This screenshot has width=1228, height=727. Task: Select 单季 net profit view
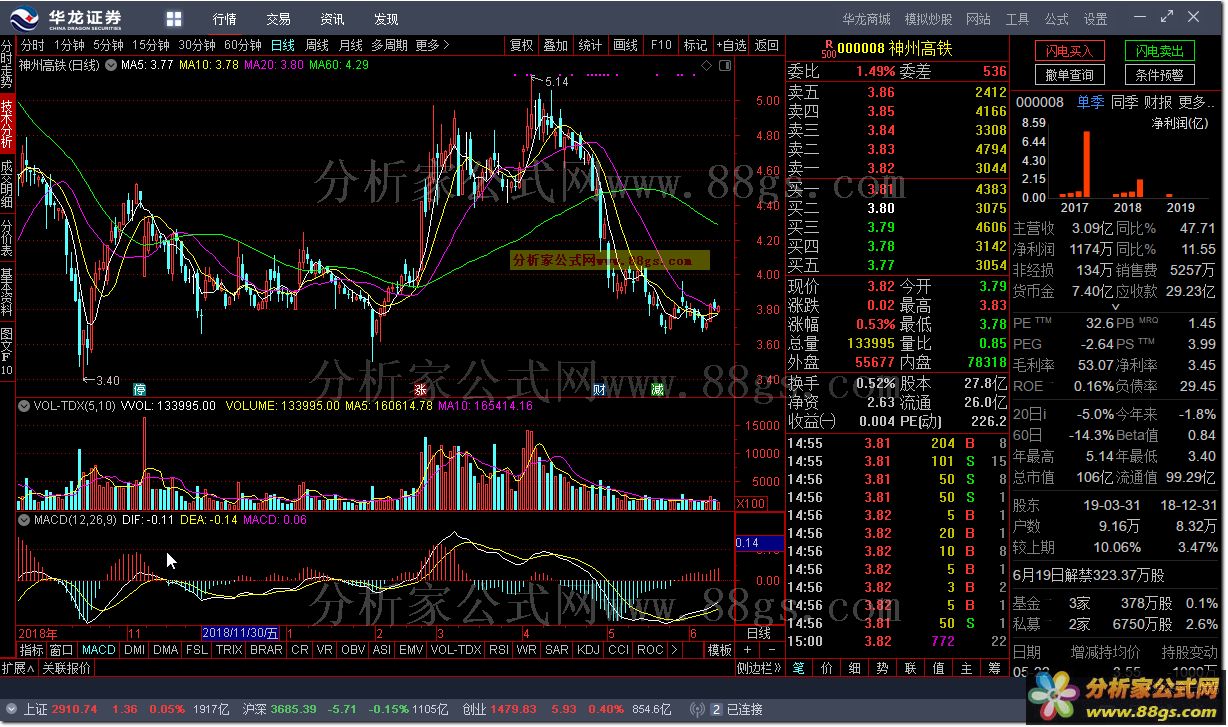(1091, 102)
